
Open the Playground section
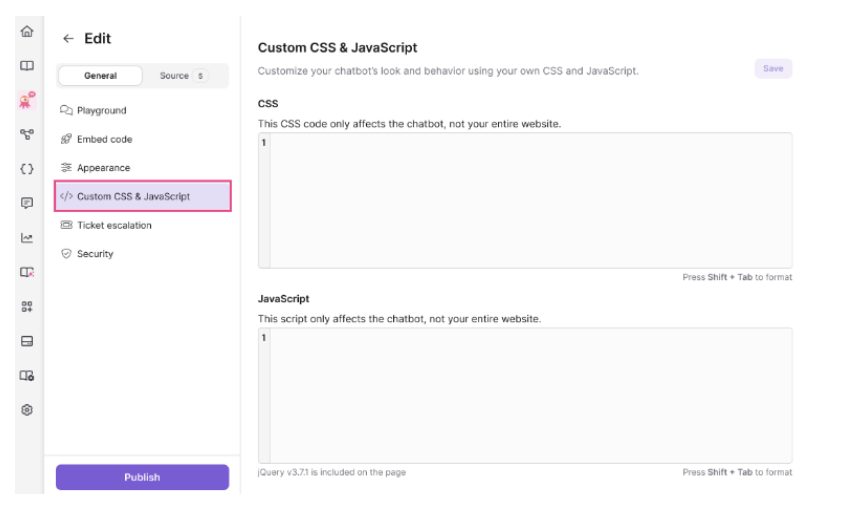(101, 110)
